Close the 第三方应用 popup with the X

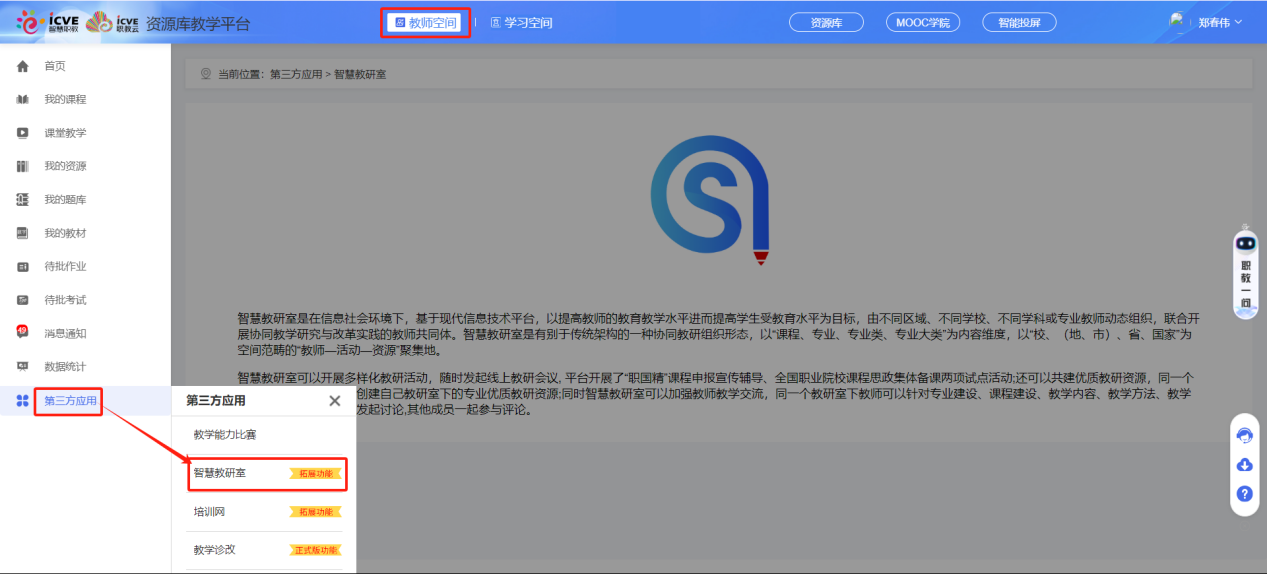(x=335, y=401)
